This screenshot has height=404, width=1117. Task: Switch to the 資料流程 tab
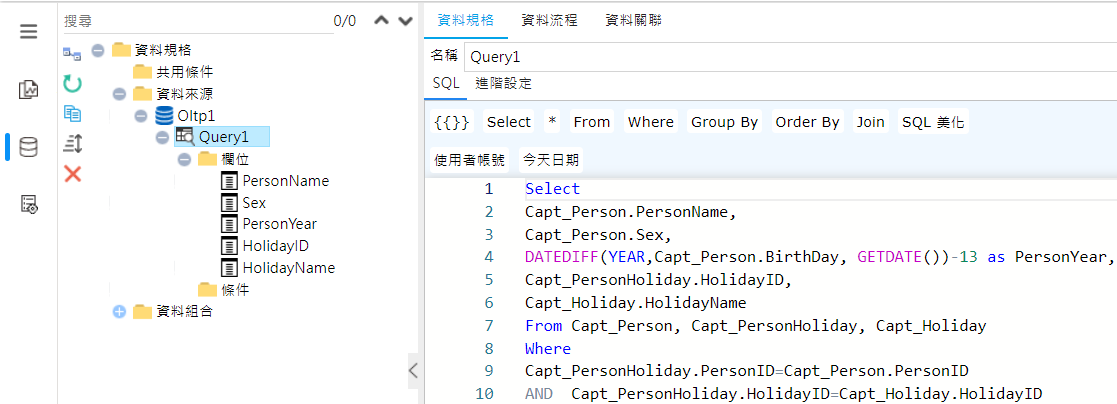(549, 20)
